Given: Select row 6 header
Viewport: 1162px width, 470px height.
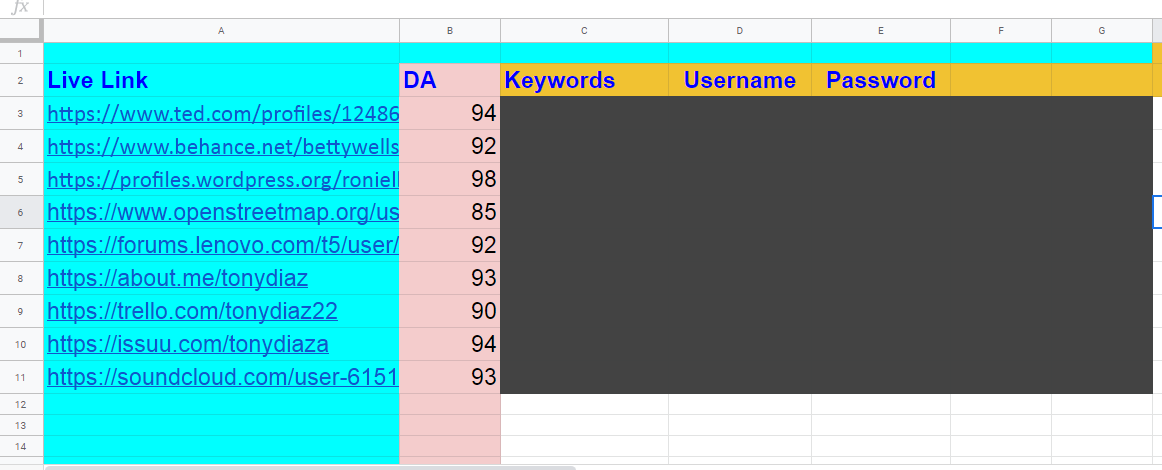Looking at the screenshot, I should 21,213.
